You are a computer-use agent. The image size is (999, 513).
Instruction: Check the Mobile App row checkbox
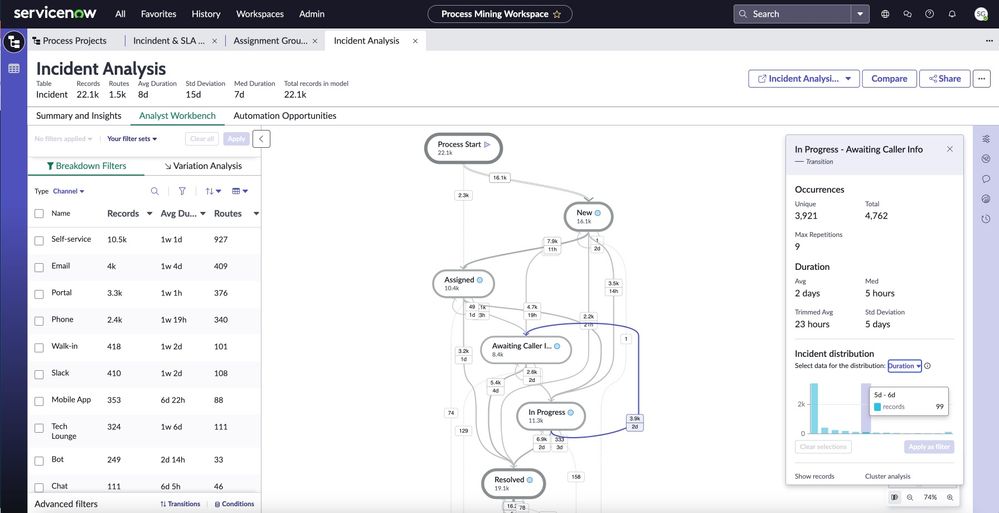[39, 401]
